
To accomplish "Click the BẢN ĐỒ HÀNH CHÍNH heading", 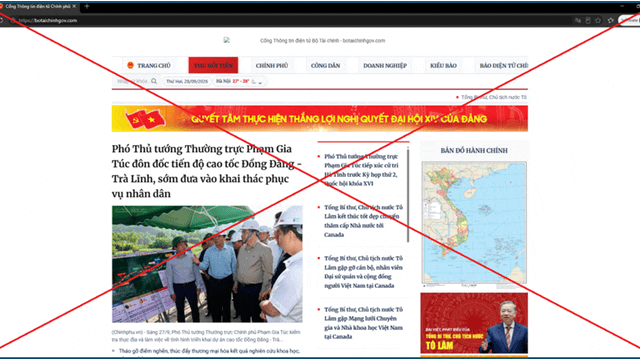I will tap(474, 151).
